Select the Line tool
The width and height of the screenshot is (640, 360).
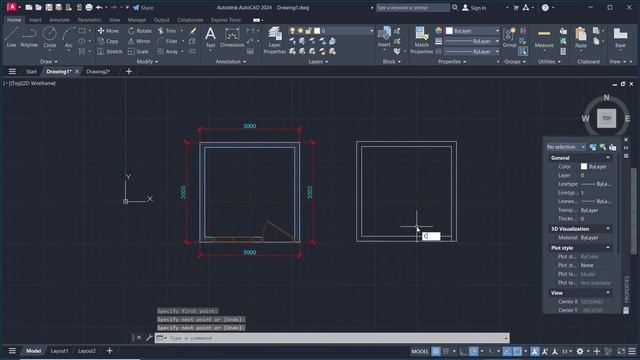[x=11, y=37]
